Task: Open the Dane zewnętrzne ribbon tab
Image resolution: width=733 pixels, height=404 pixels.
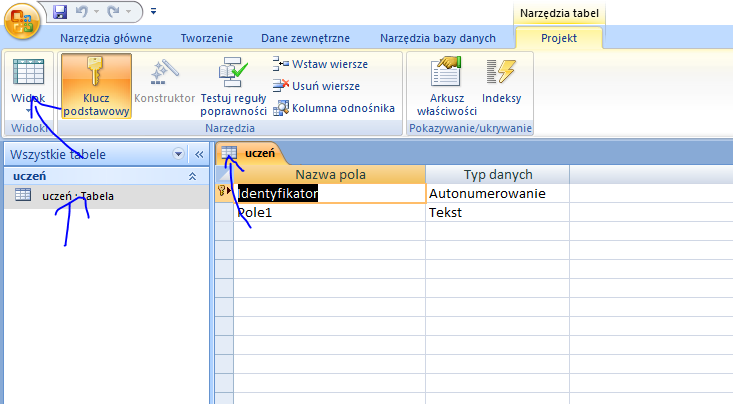Action: [x=300, y=38]
